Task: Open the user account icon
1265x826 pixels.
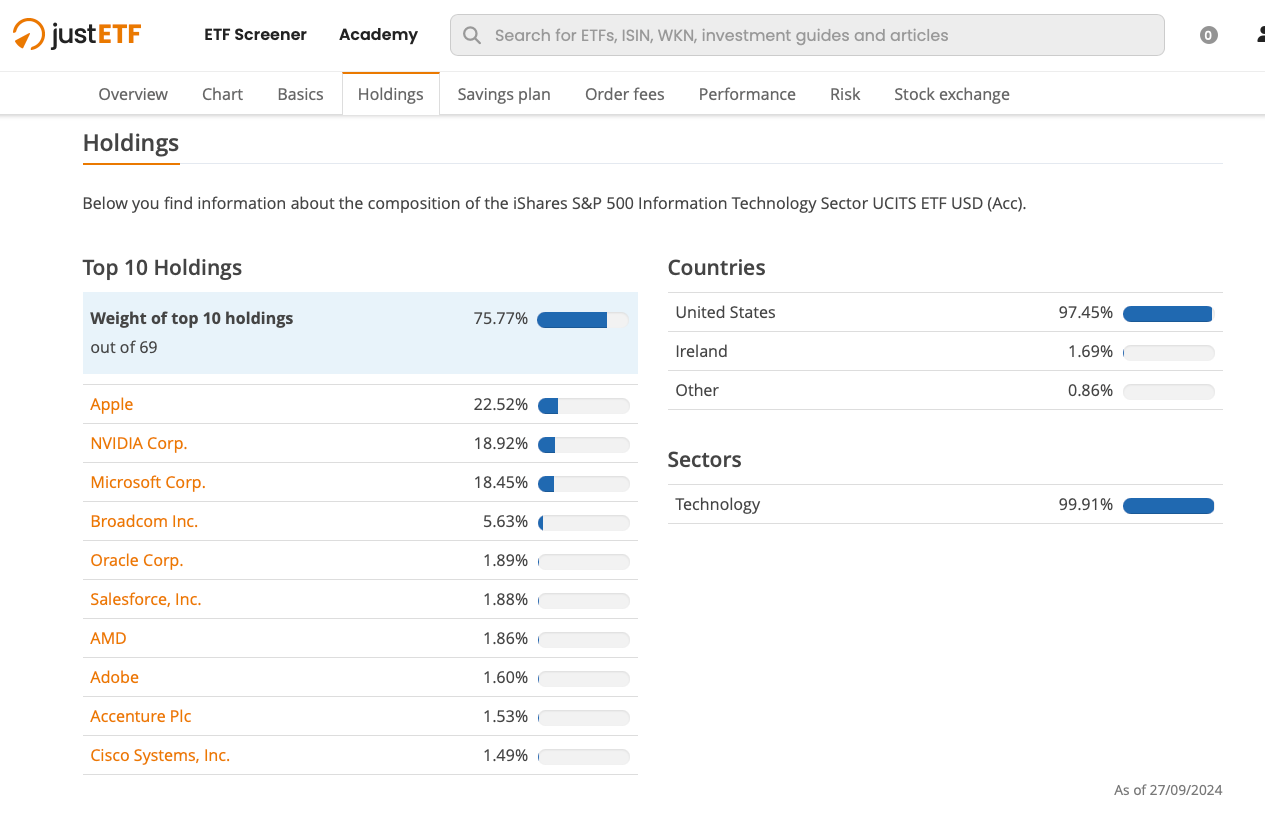Action: click(1260, 35)
